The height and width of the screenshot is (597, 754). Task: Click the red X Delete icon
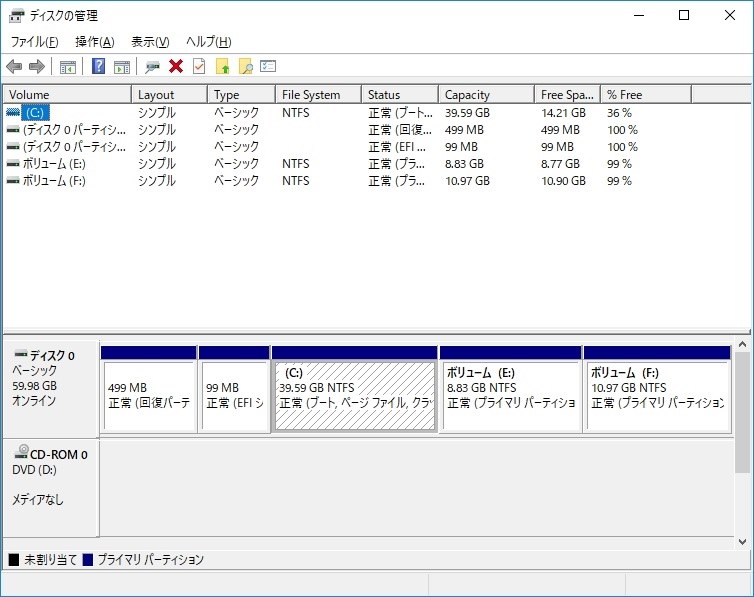point(176,66)
